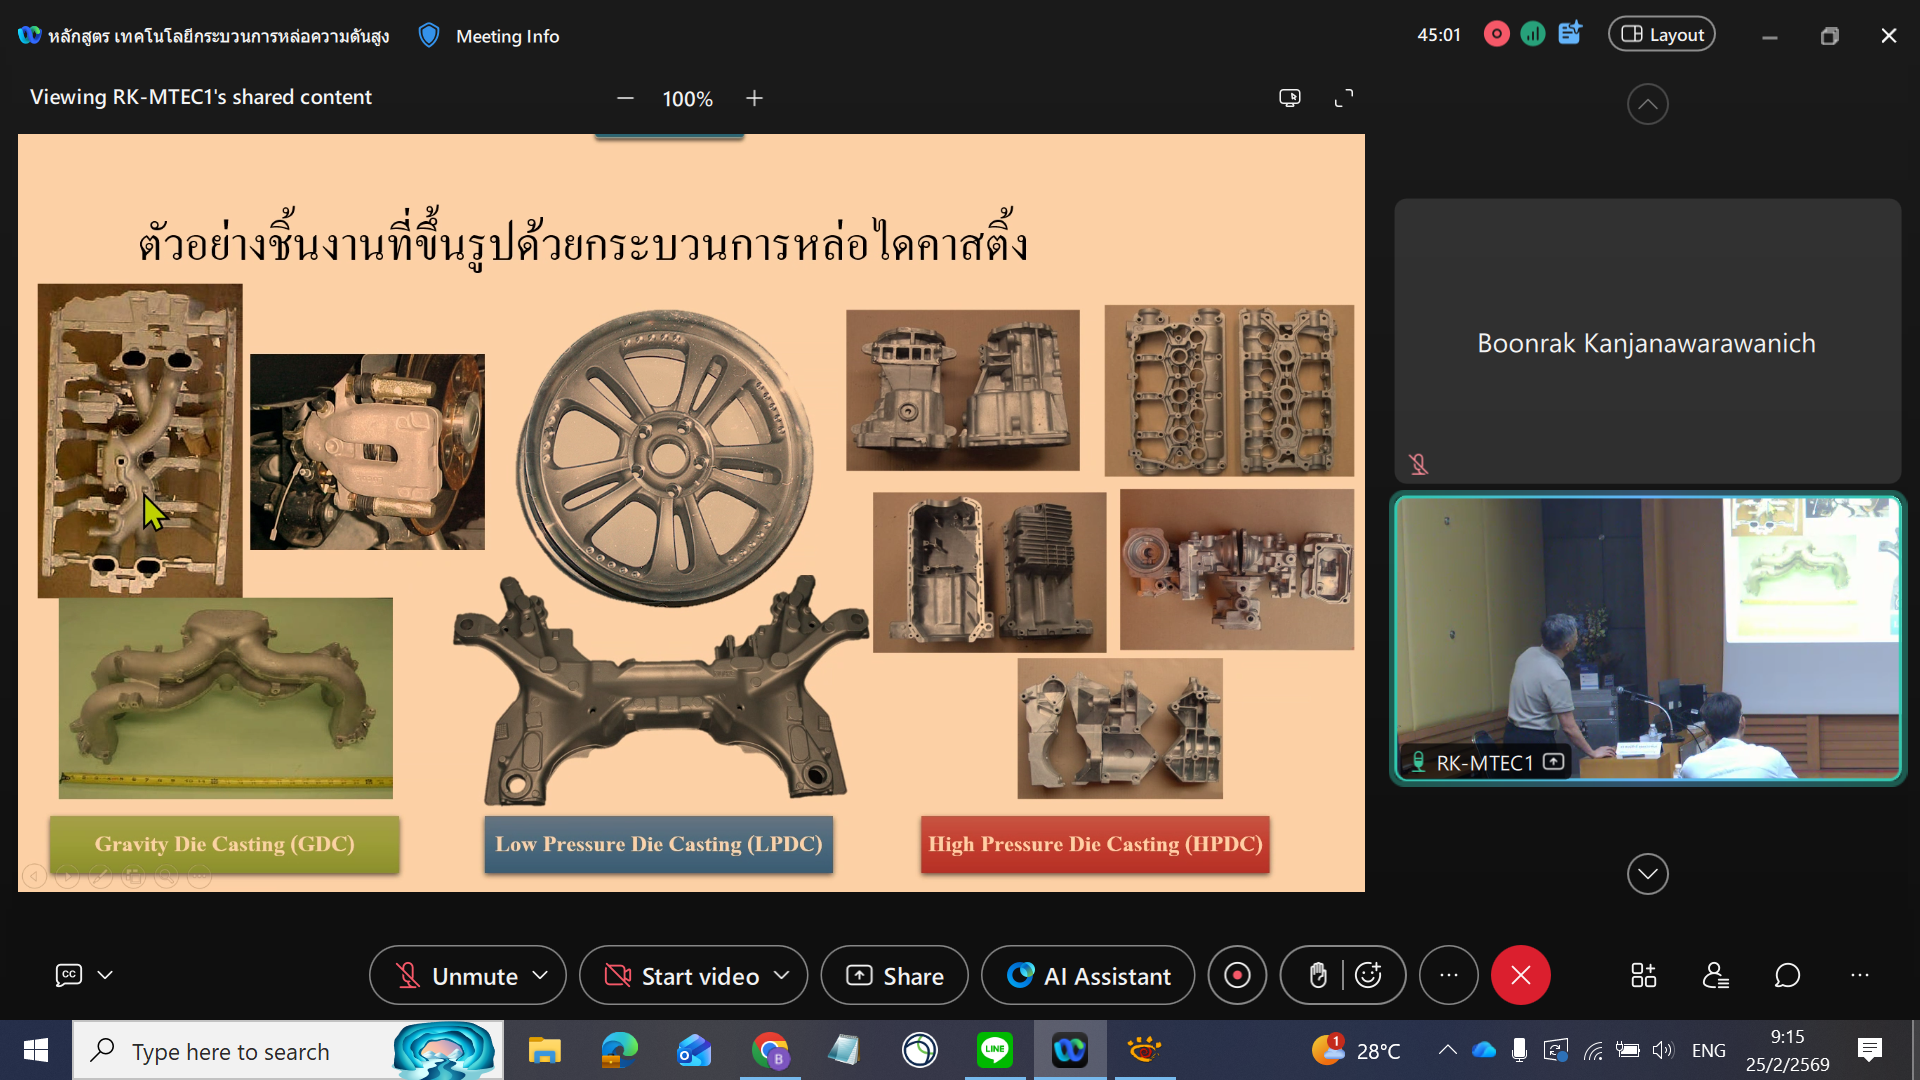Viewport: 1920px width, 1080px height.
Task: Open Meeting Info
Action: [x=507, y=36]
